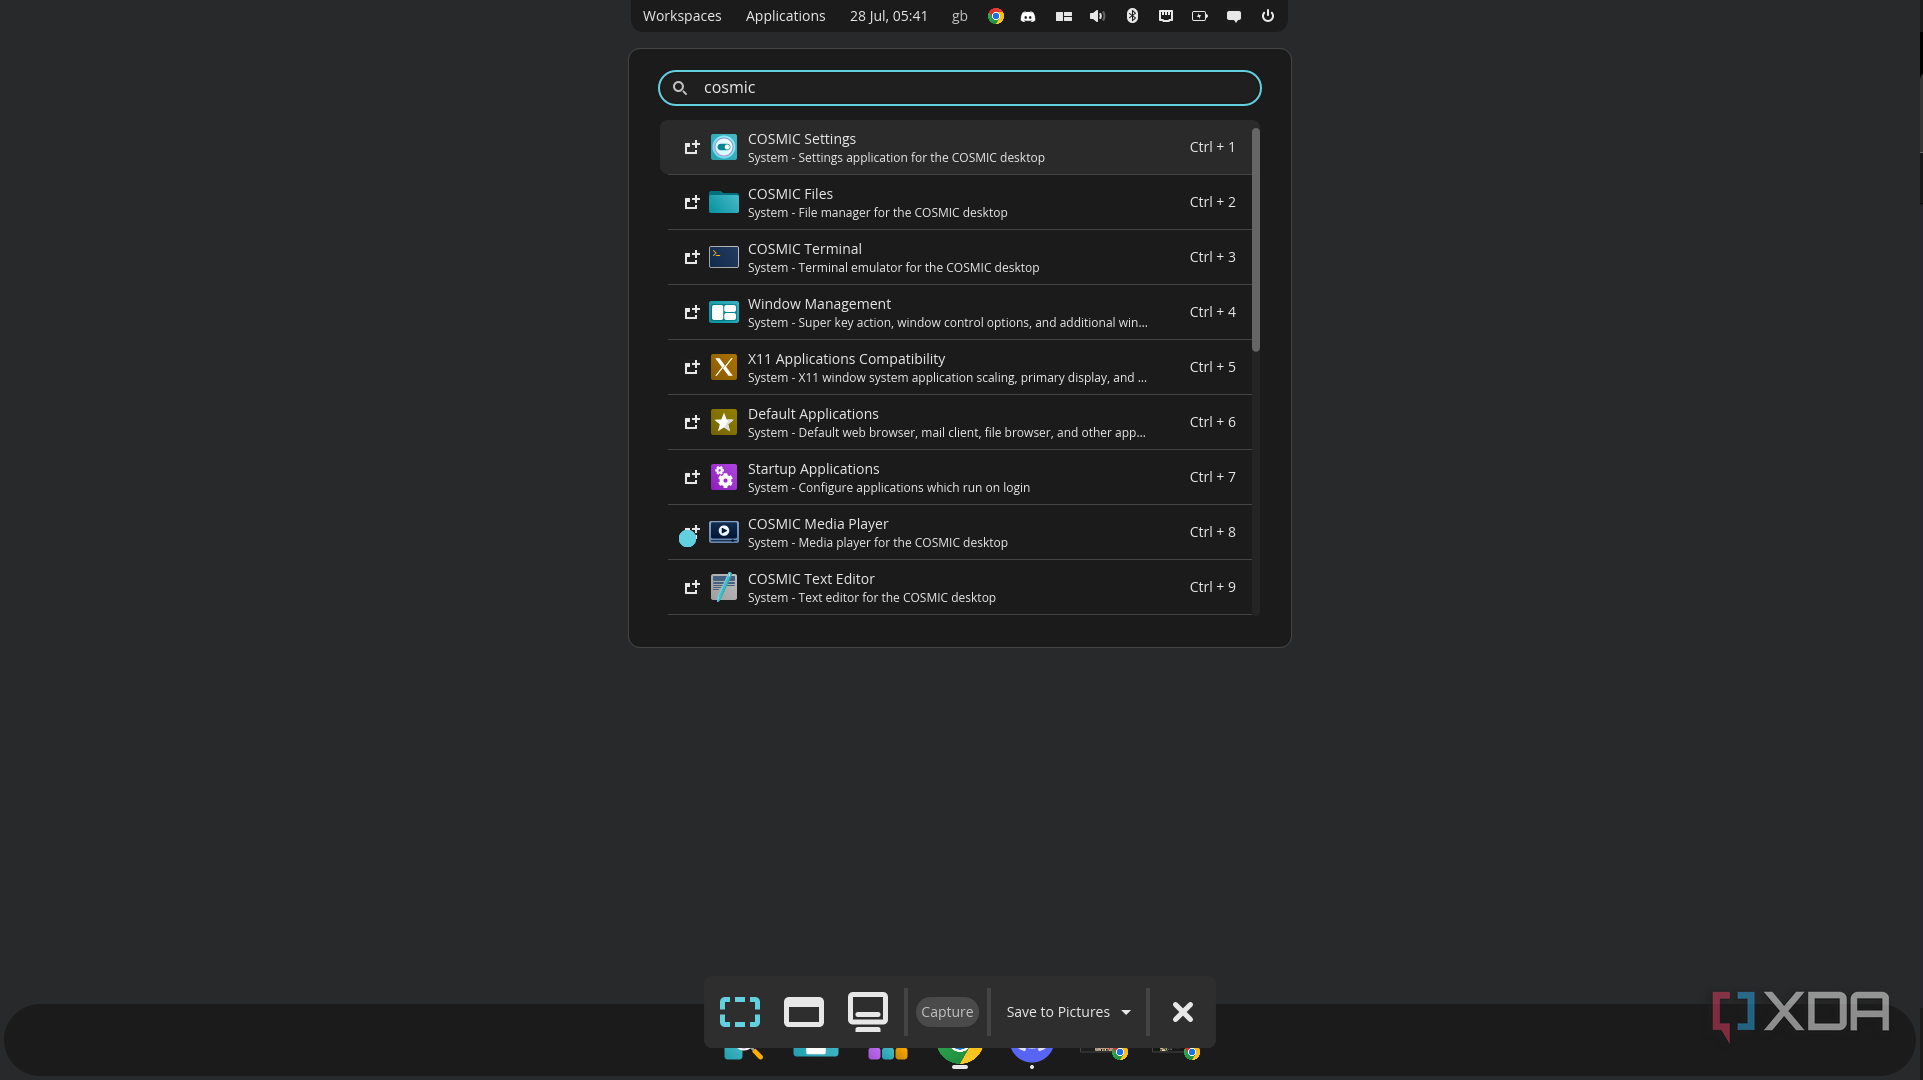Click the Ctrl + 6 shortcut label
Viewport: 1923px width, 1080px height.
(1212, 422)
